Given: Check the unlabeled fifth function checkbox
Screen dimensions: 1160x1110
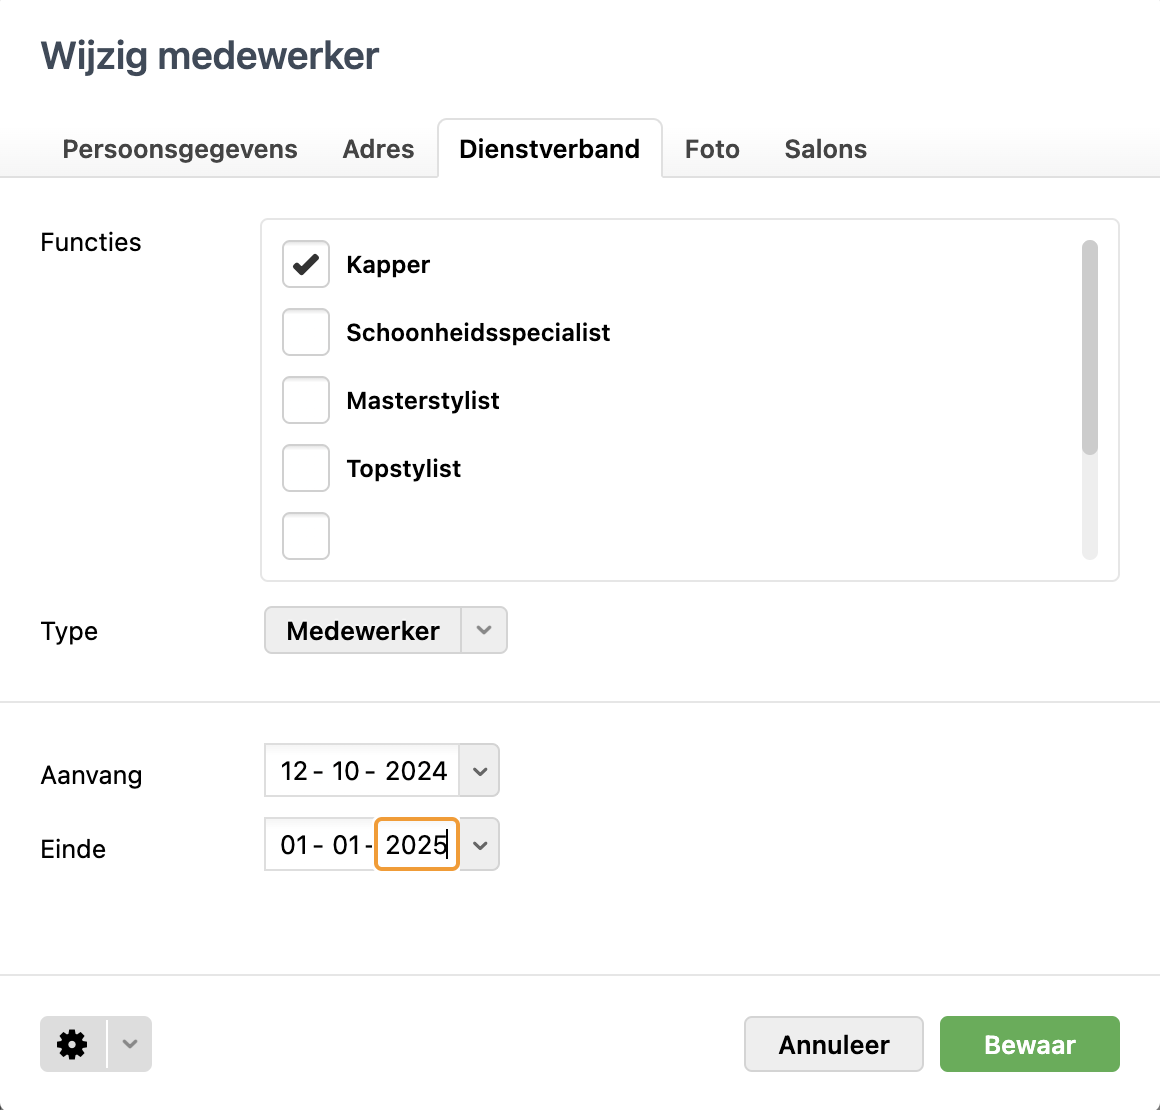Looking at the screenshot, I should [306, 536].
